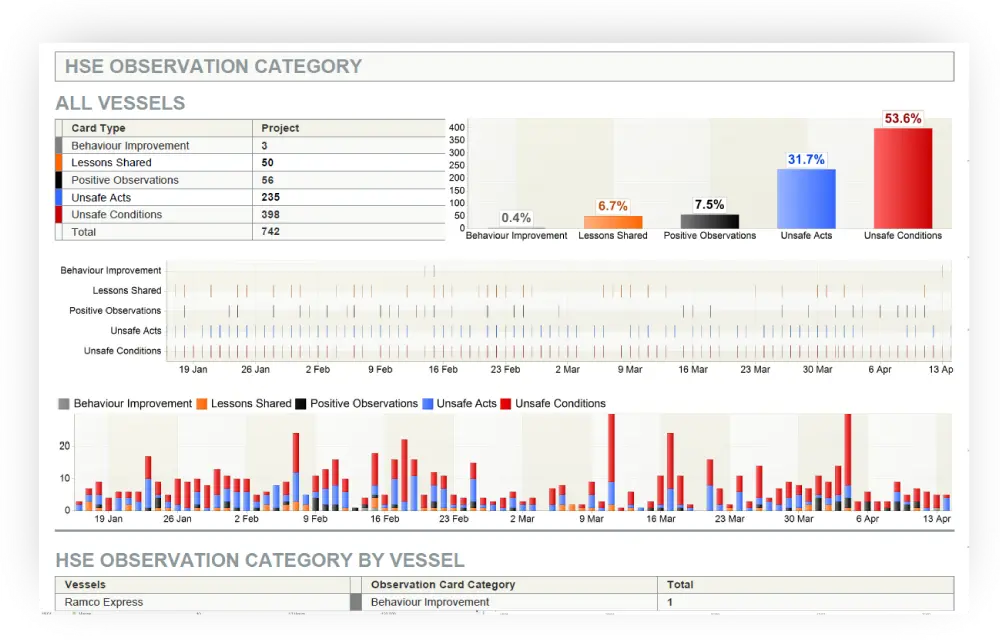
Task: Click the 0.4% data label
Action: point(516,218)
